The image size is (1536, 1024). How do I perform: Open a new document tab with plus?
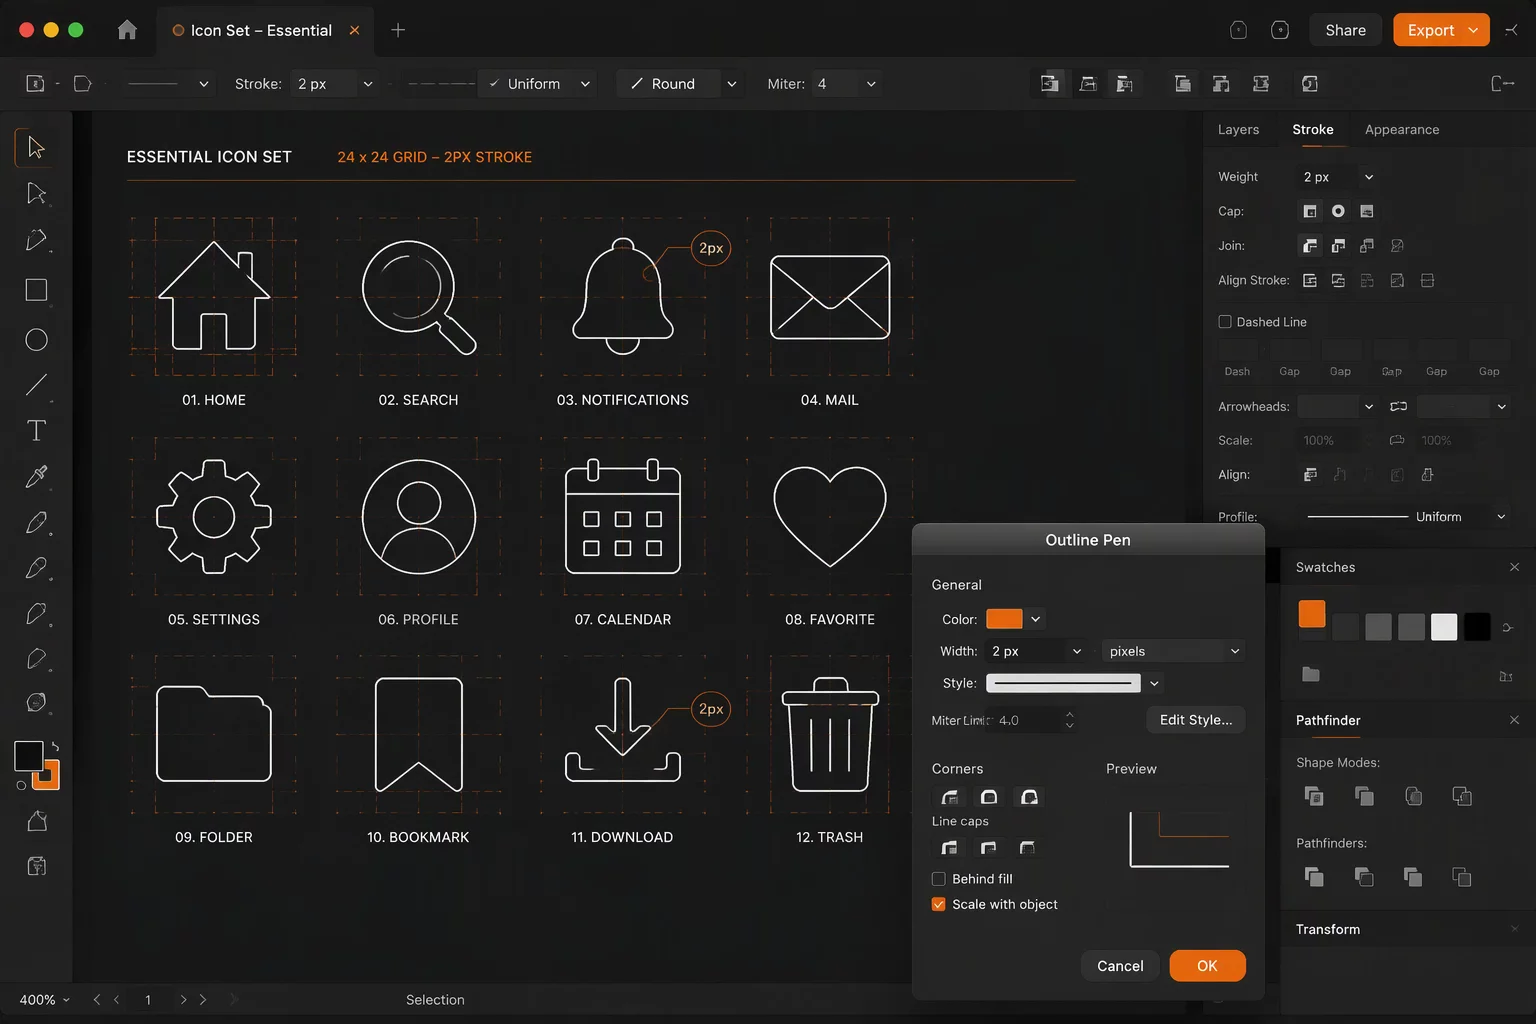tap(398, 30)
